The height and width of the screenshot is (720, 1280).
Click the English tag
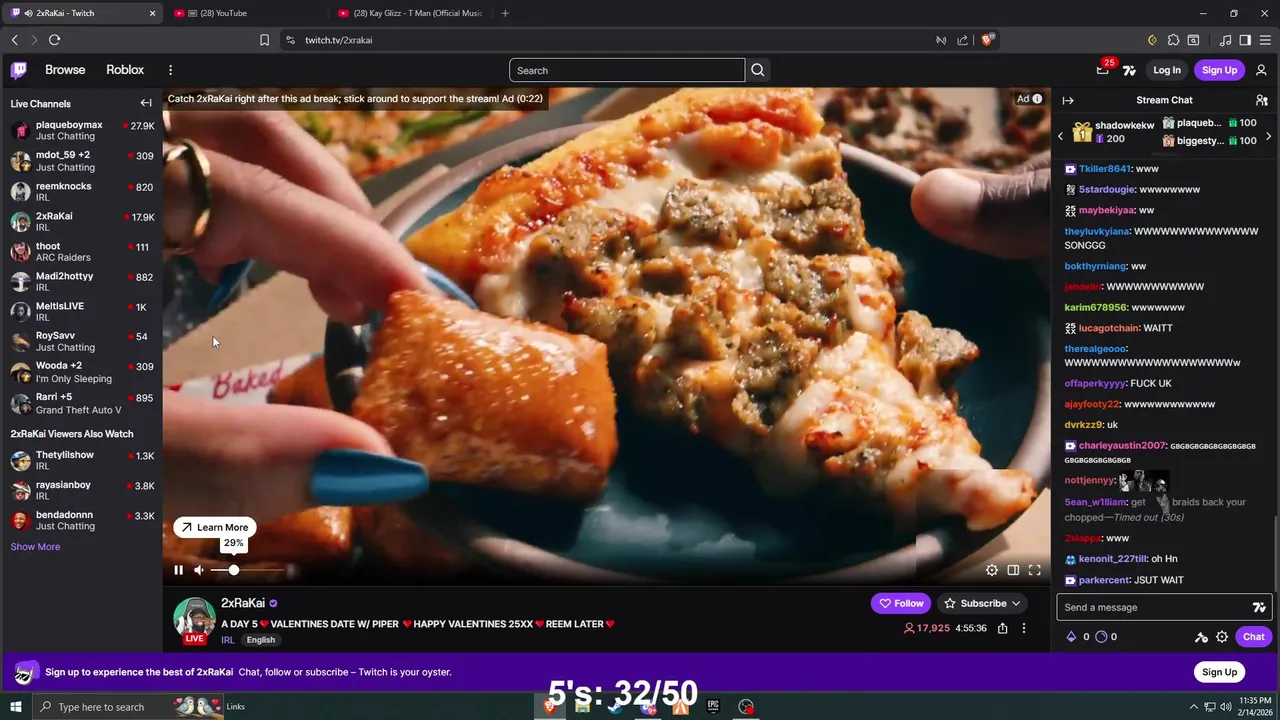tap(261, 640)
